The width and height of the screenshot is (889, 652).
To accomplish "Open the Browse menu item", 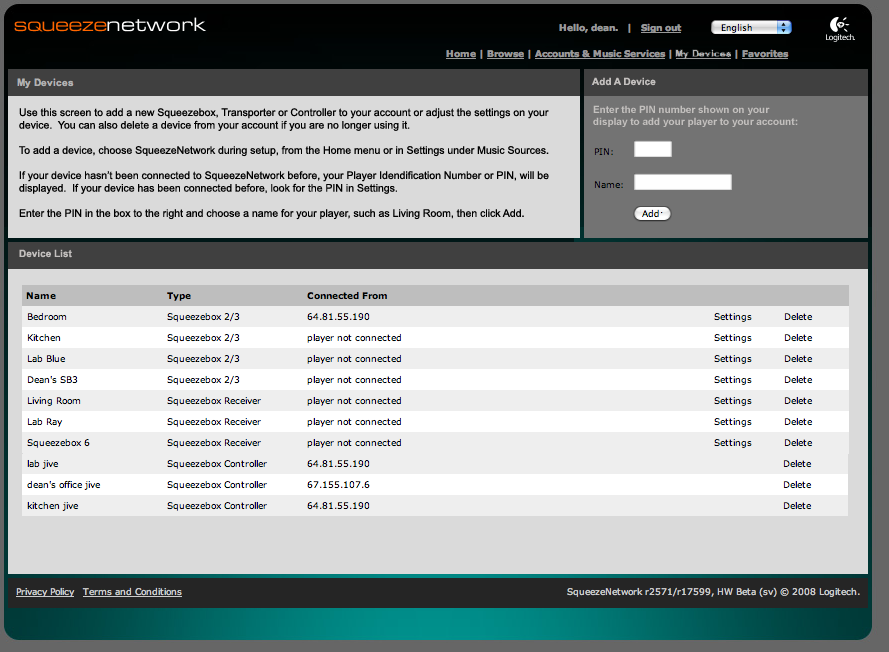I will point(505,54).
